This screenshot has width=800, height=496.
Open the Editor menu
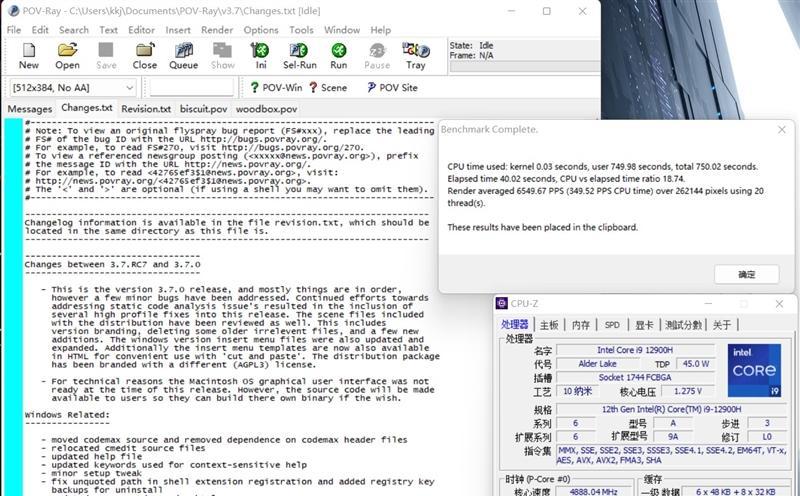(x=141, y=30)
